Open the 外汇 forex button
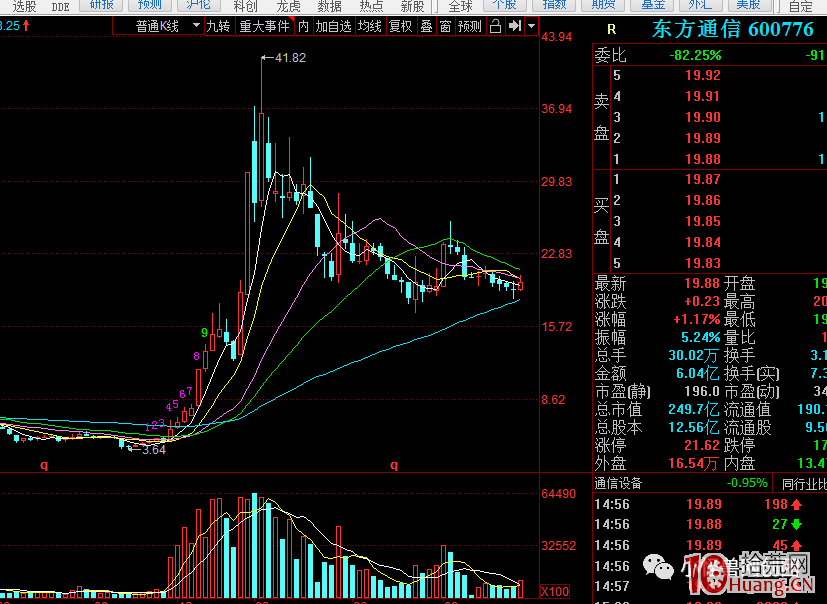Viewport: 827px width, 604px height. pos(701,5)
